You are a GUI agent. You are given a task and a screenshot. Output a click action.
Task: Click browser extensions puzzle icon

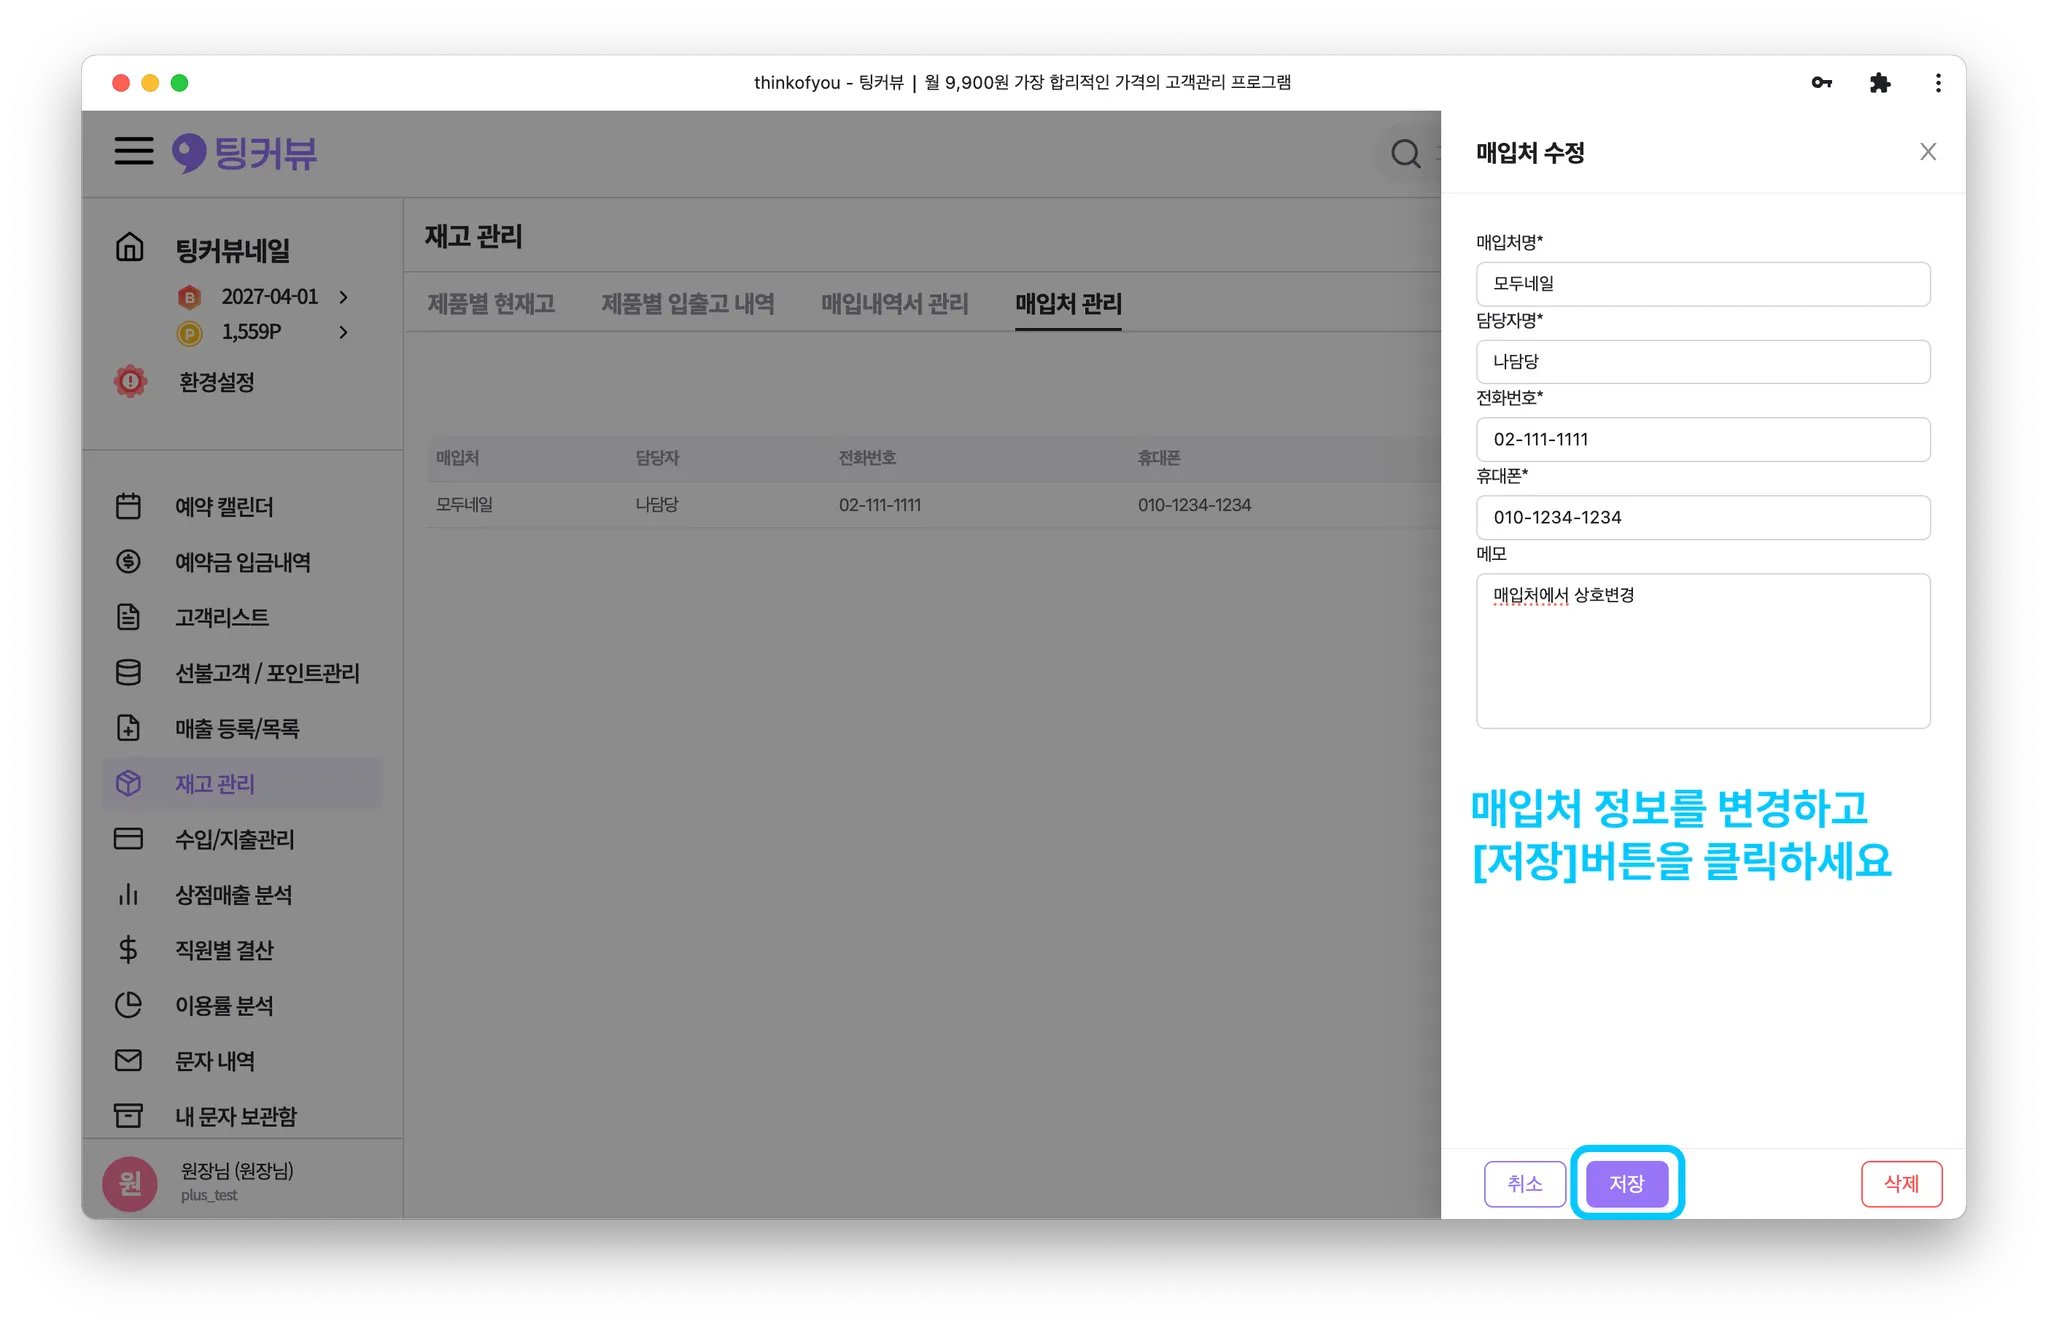click(1879, 83)
